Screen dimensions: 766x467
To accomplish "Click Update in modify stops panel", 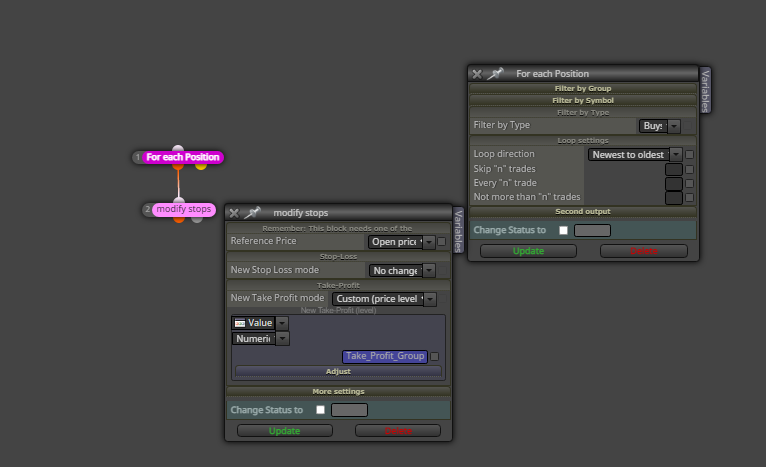I will click(x=284, y=431).
